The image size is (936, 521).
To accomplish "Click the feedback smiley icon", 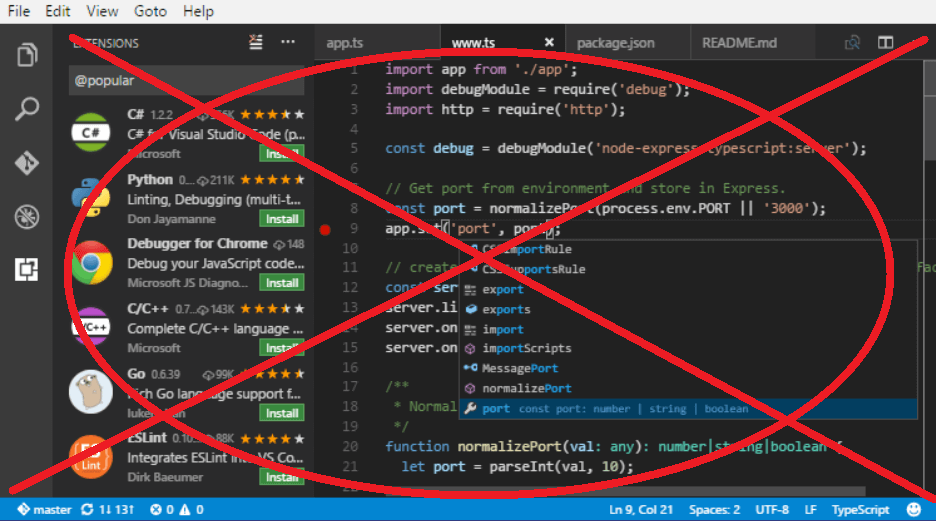I will pos(914,510).
